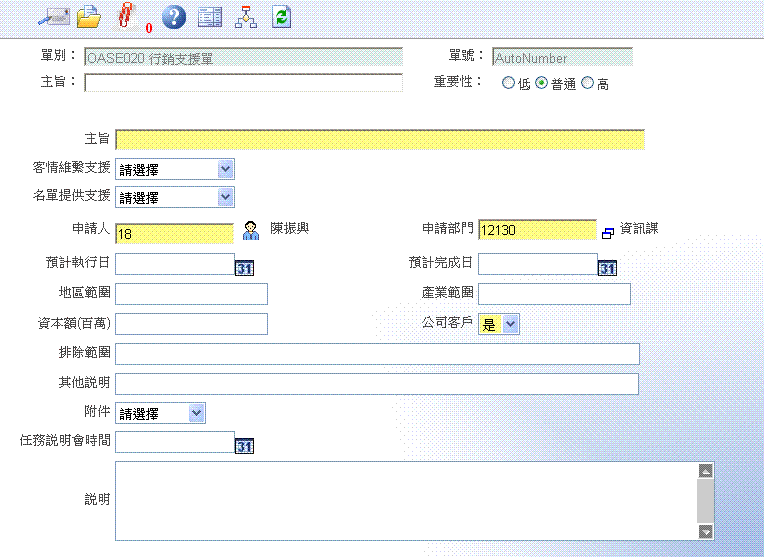Expand the 名單提供支援 dropdown
The width and height of the screenshot is (764, 557).
click(225, 197)
